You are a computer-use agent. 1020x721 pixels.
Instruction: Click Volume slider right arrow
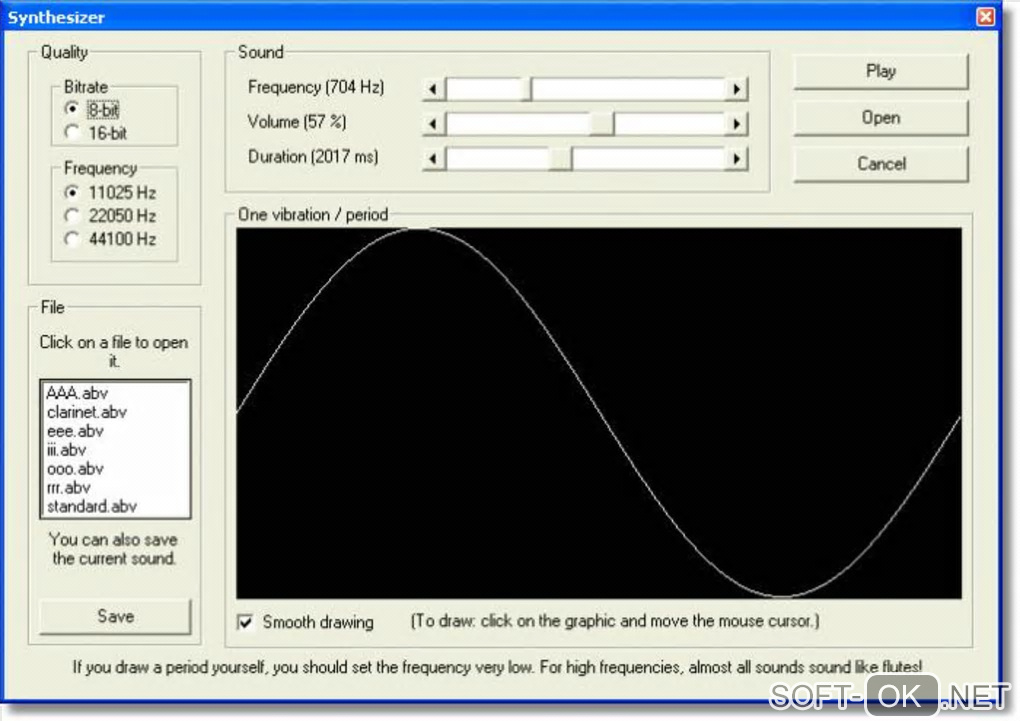click(736, 123)
